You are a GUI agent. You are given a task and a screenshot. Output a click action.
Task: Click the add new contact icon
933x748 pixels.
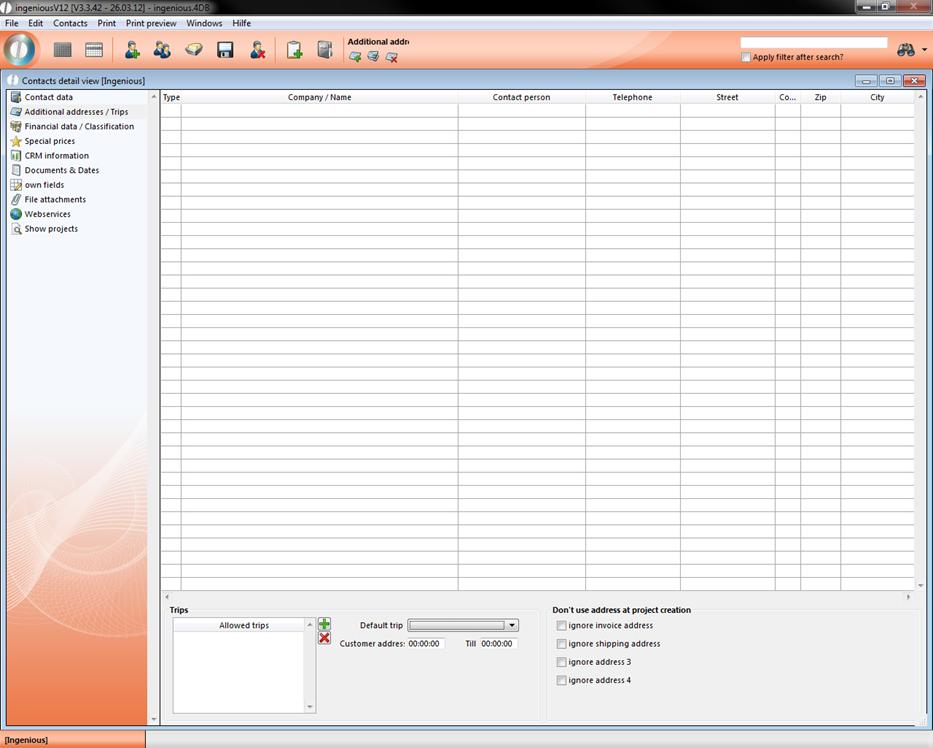click(x=132, y=49)
